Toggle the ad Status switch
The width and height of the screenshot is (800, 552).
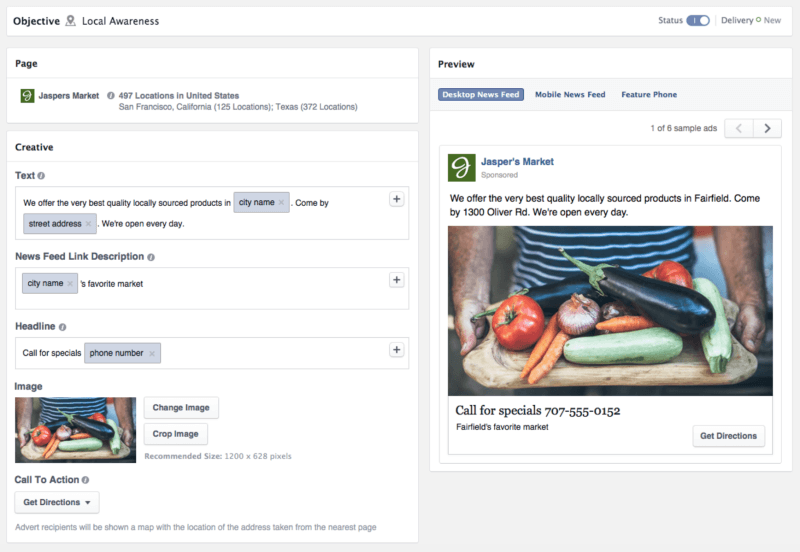coord(697,20)
